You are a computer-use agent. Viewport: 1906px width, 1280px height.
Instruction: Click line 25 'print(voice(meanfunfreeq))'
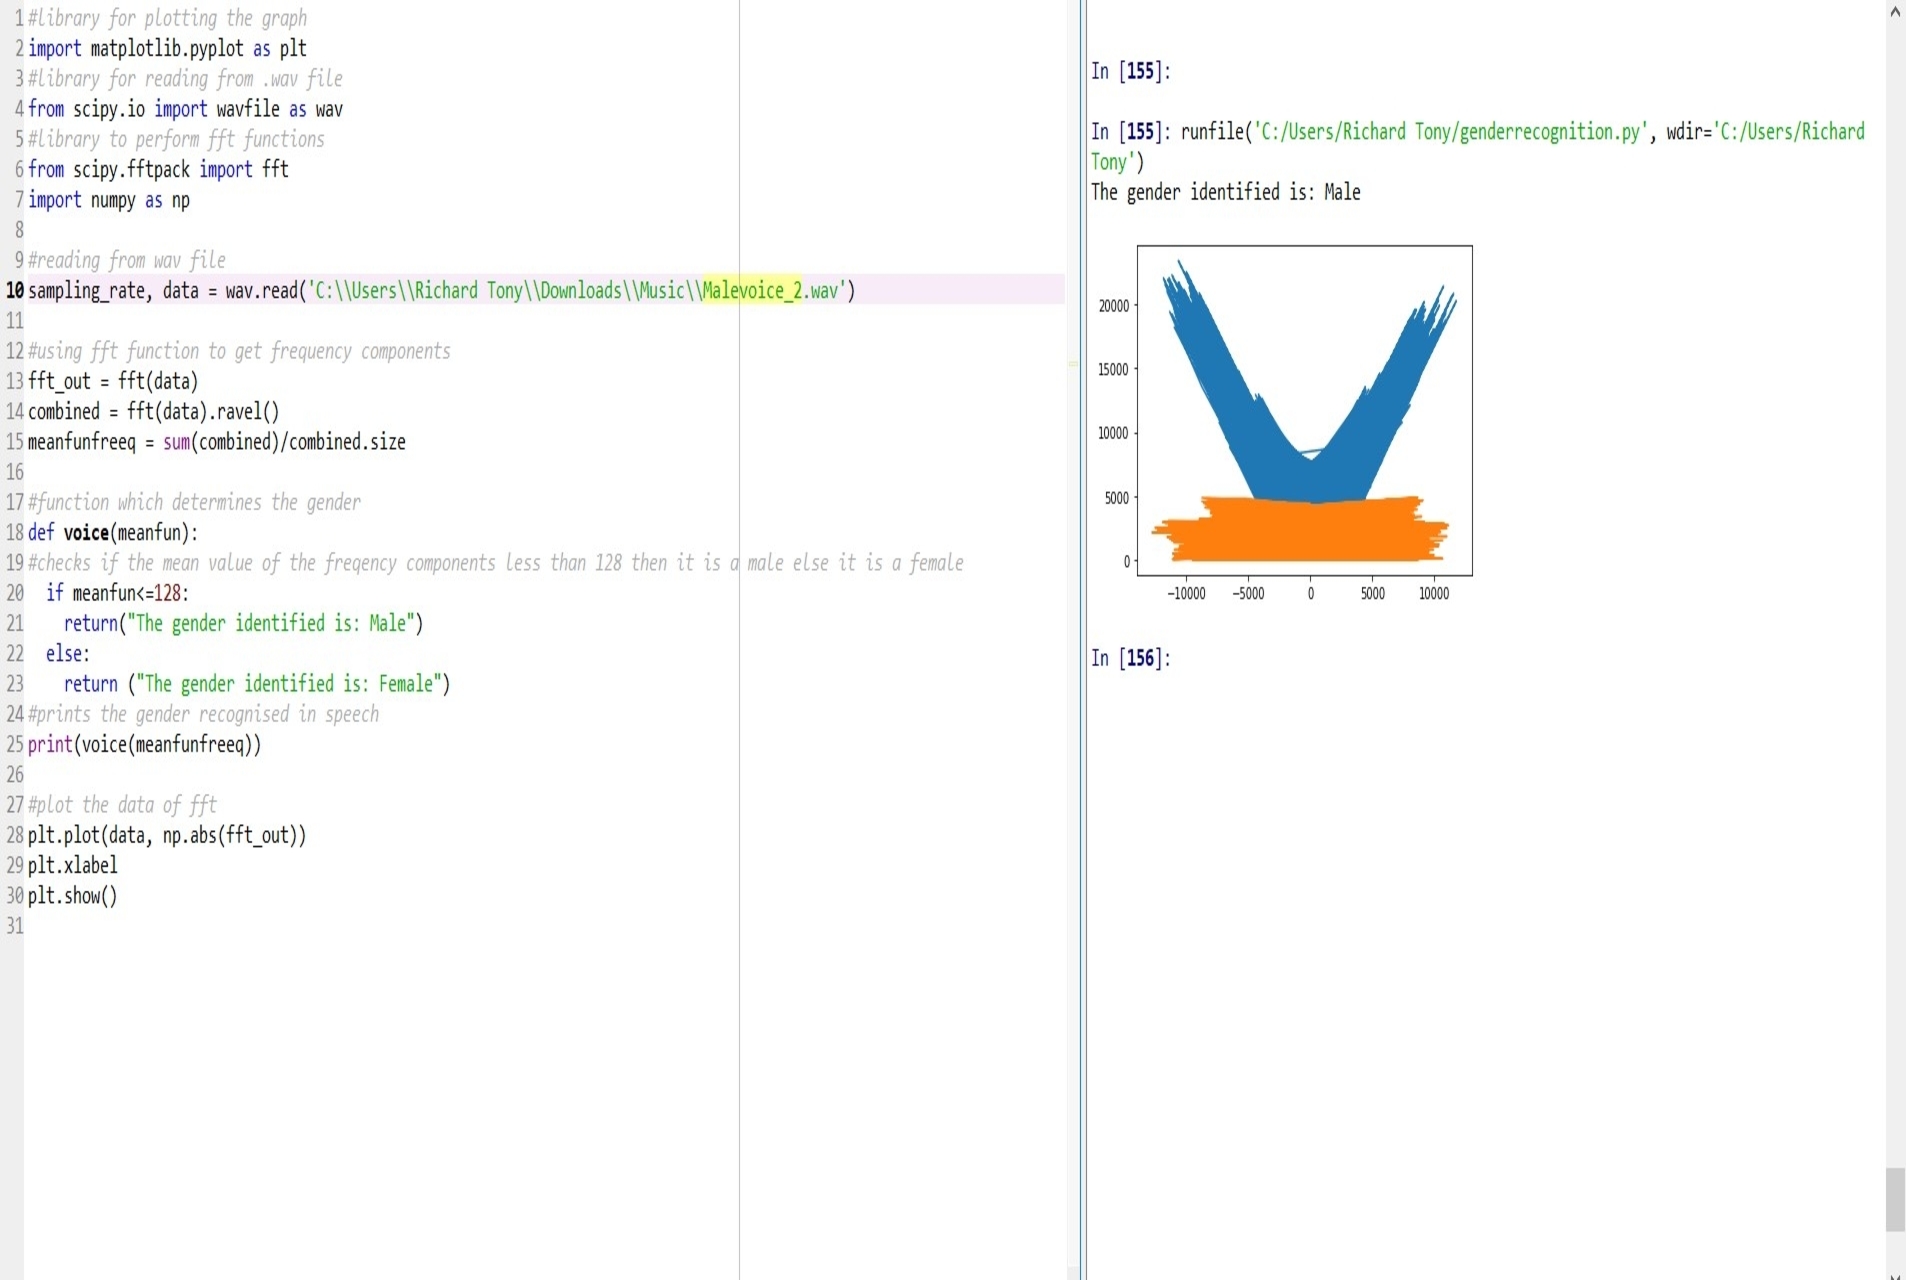pyautogui.click(x=145, y=744)
